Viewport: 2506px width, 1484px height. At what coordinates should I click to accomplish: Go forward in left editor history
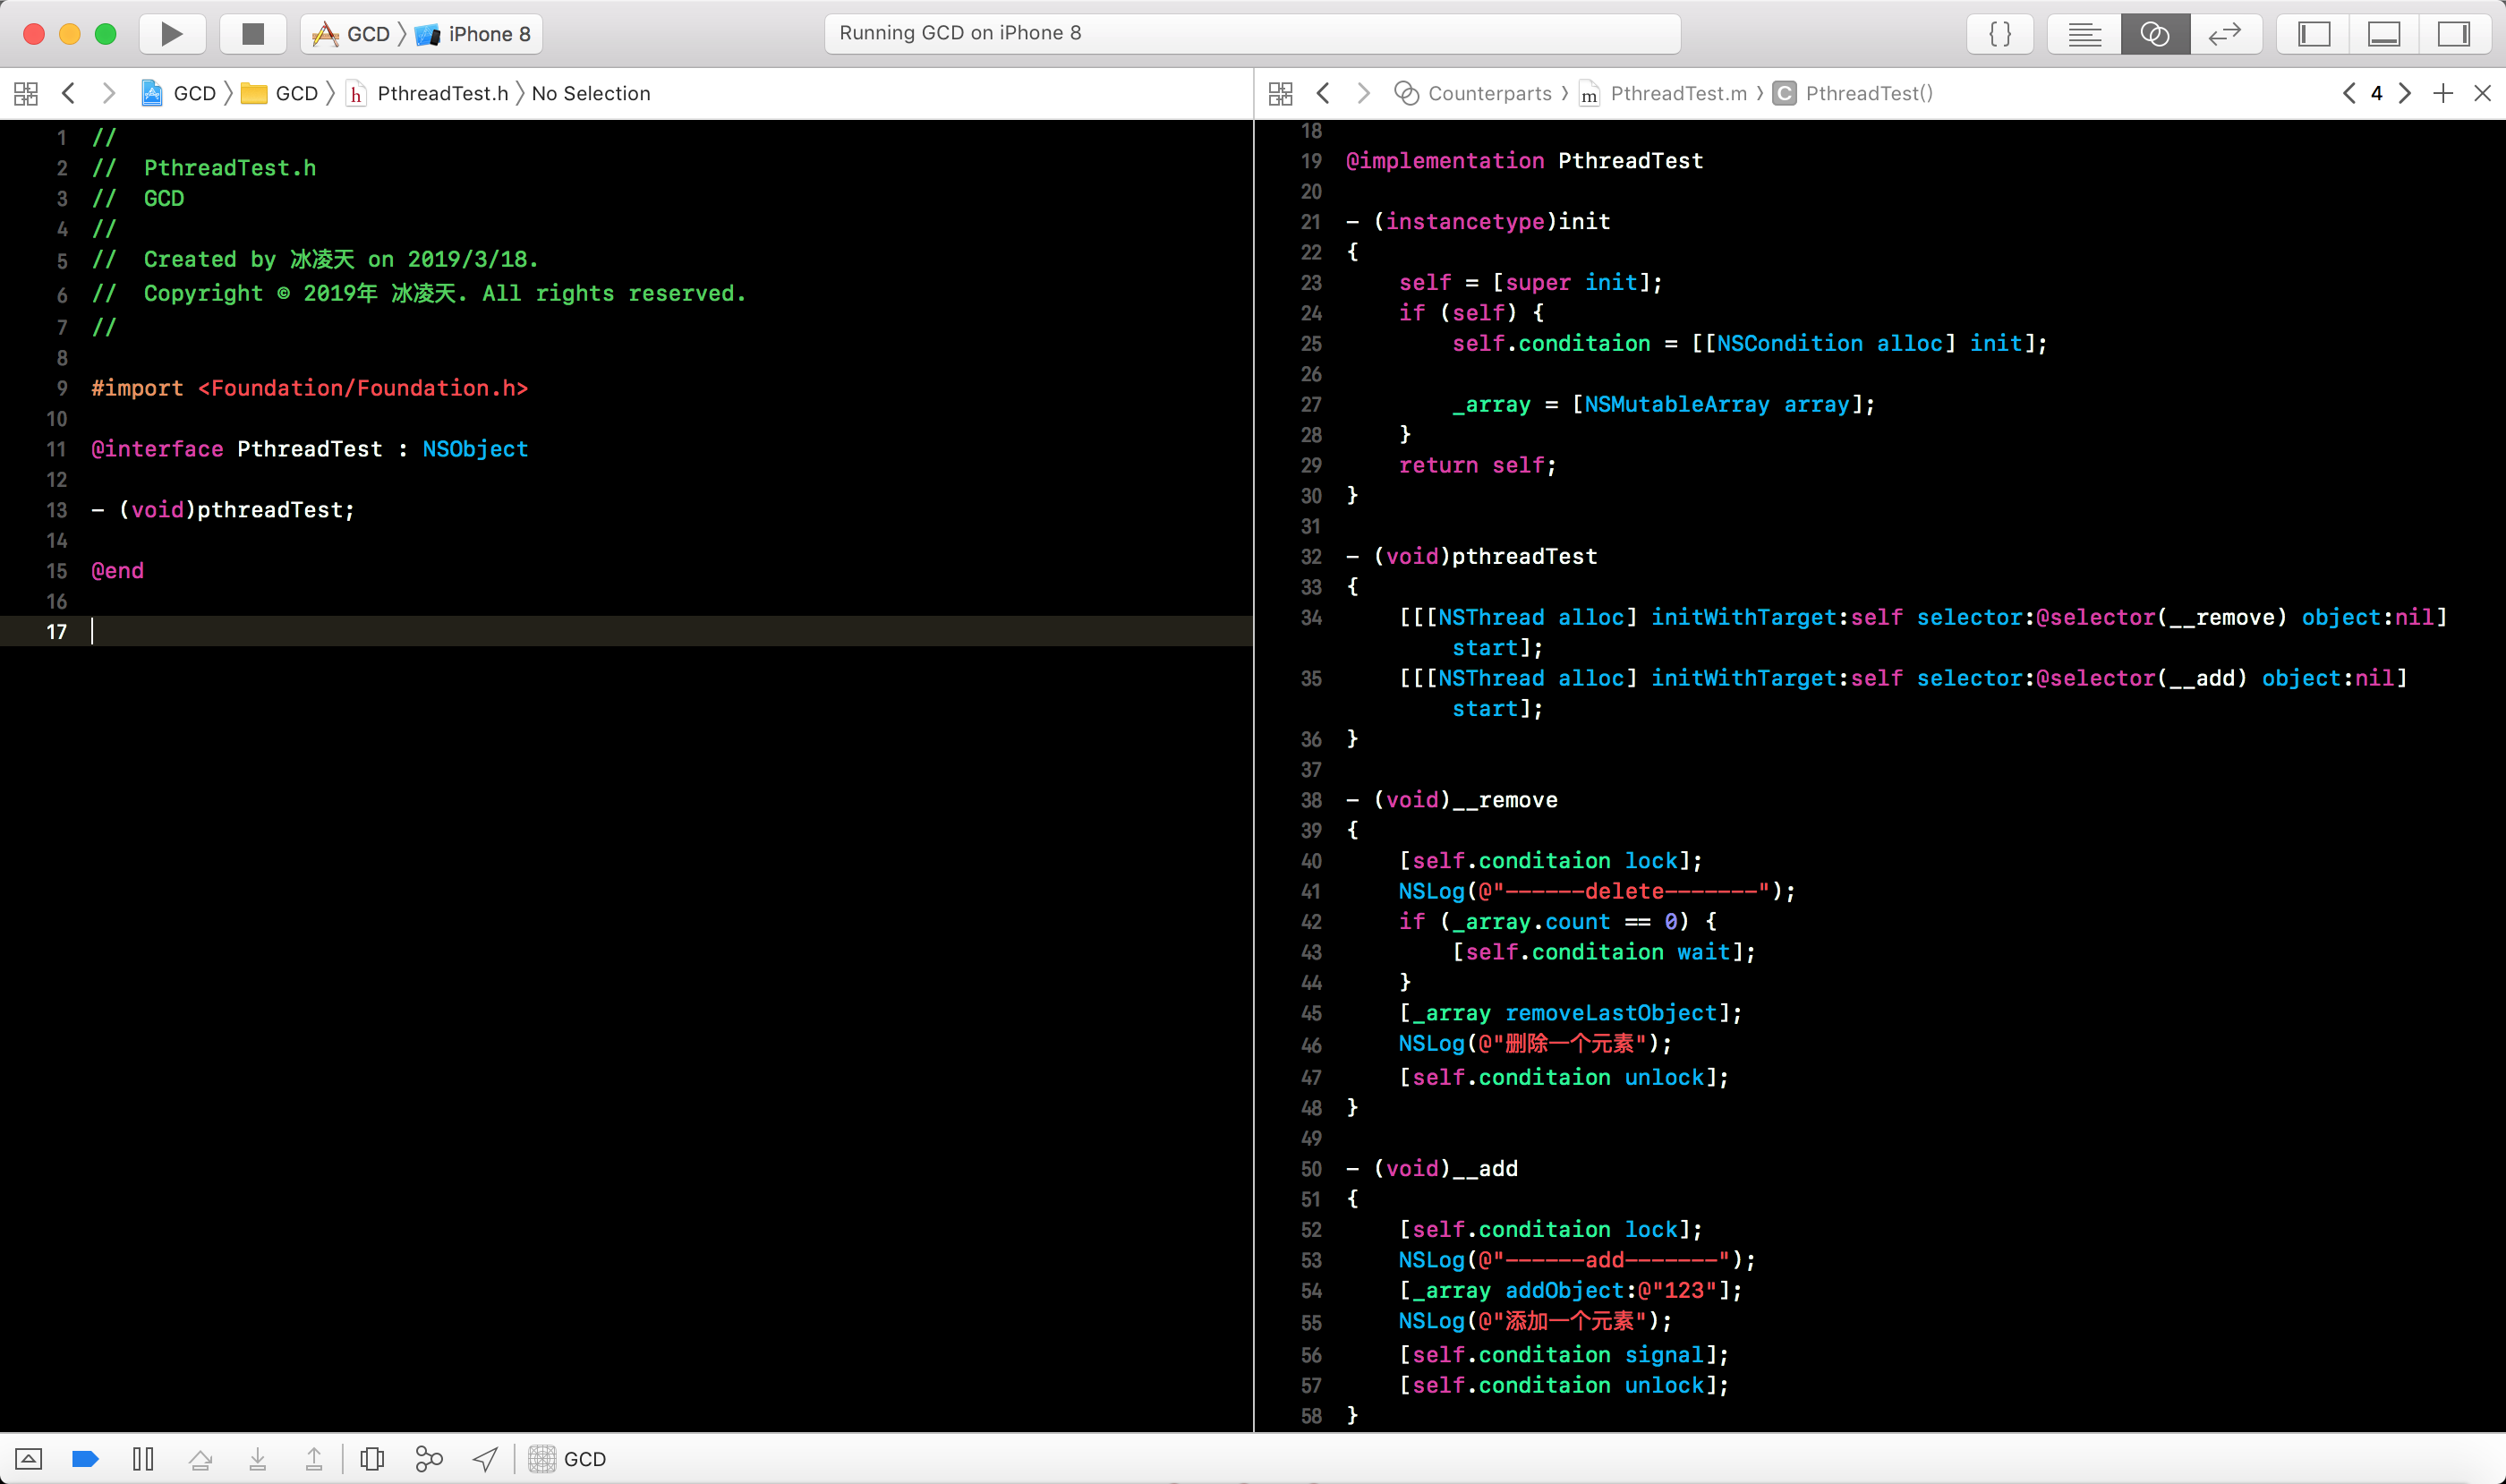point(109,93)
